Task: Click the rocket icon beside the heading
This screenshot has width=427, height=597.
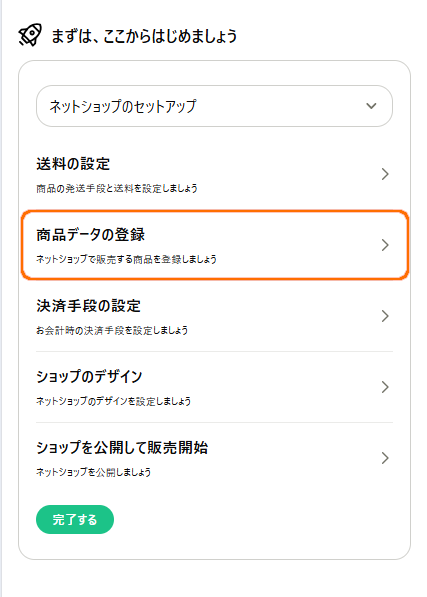Action: [x=30, y=35]
